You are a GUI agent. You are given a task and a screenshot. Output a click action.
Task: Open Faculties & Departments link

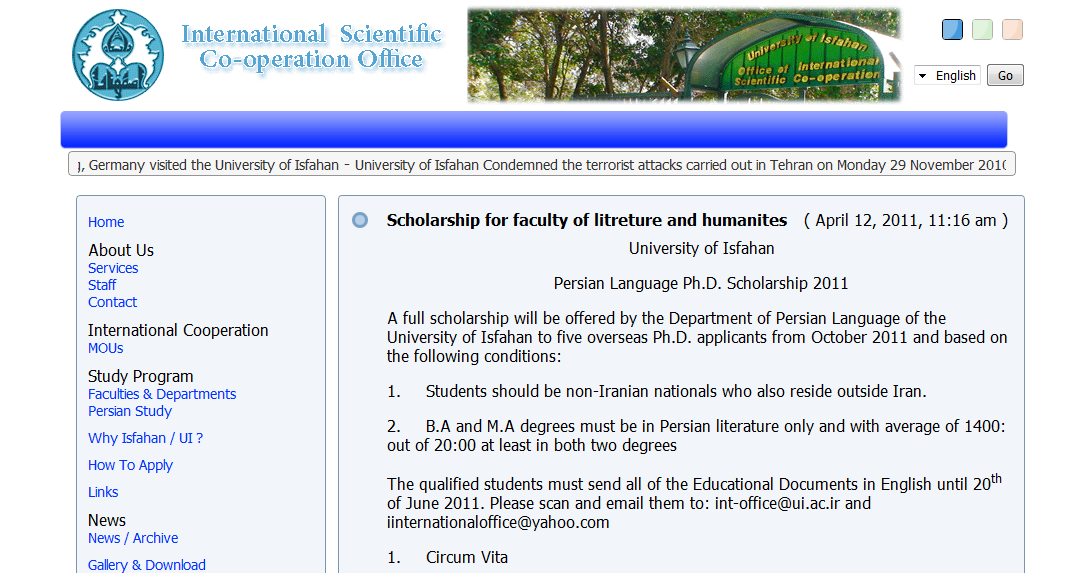point(162,394)
